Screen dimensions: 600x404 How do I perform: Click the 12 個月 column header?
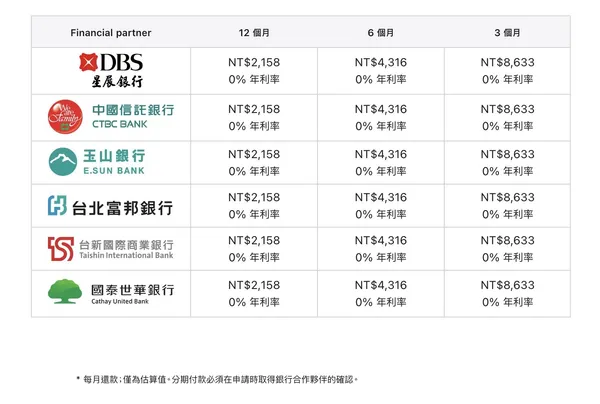coord(254,32)
